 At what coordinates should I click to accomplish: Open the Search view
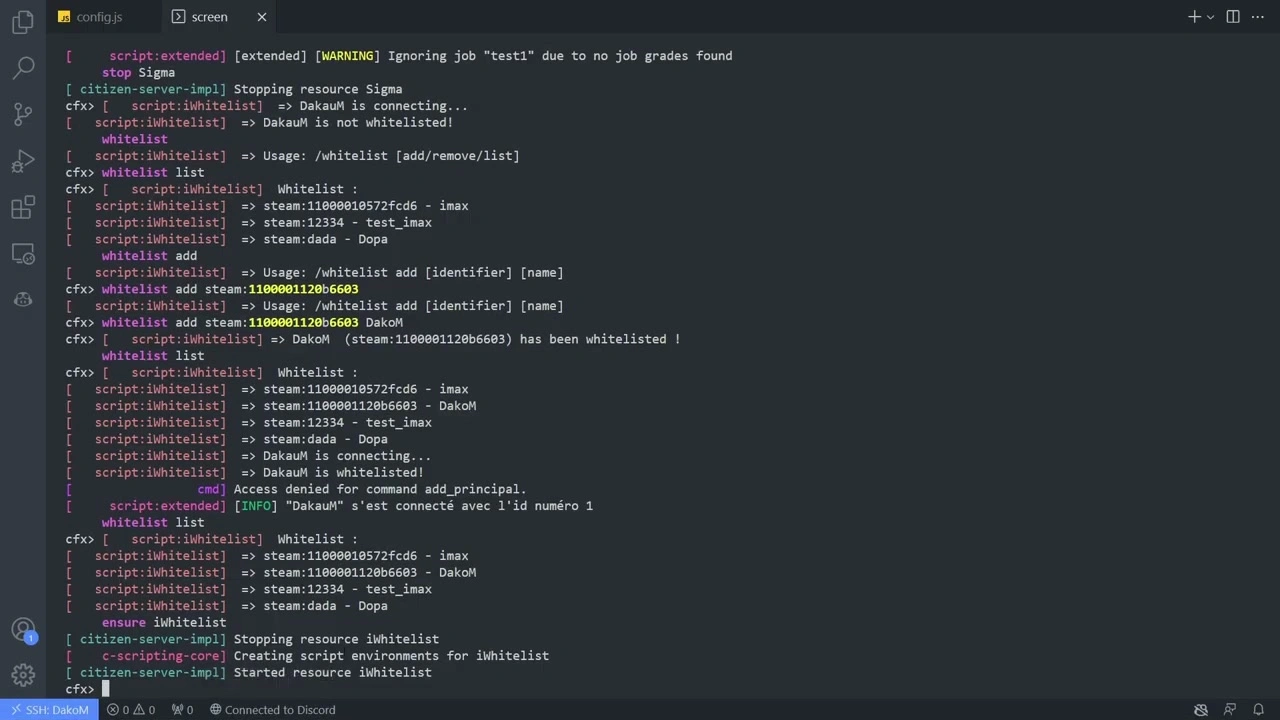pyautogui.click(x=22, y=67)
